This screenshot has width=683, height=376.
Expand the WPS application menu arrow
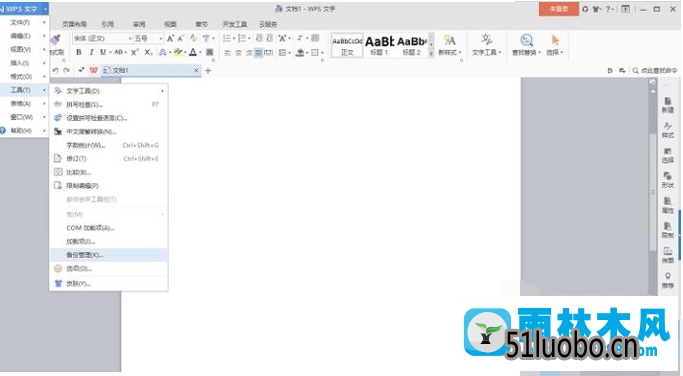pyautogui.click(x=45, y=9)
